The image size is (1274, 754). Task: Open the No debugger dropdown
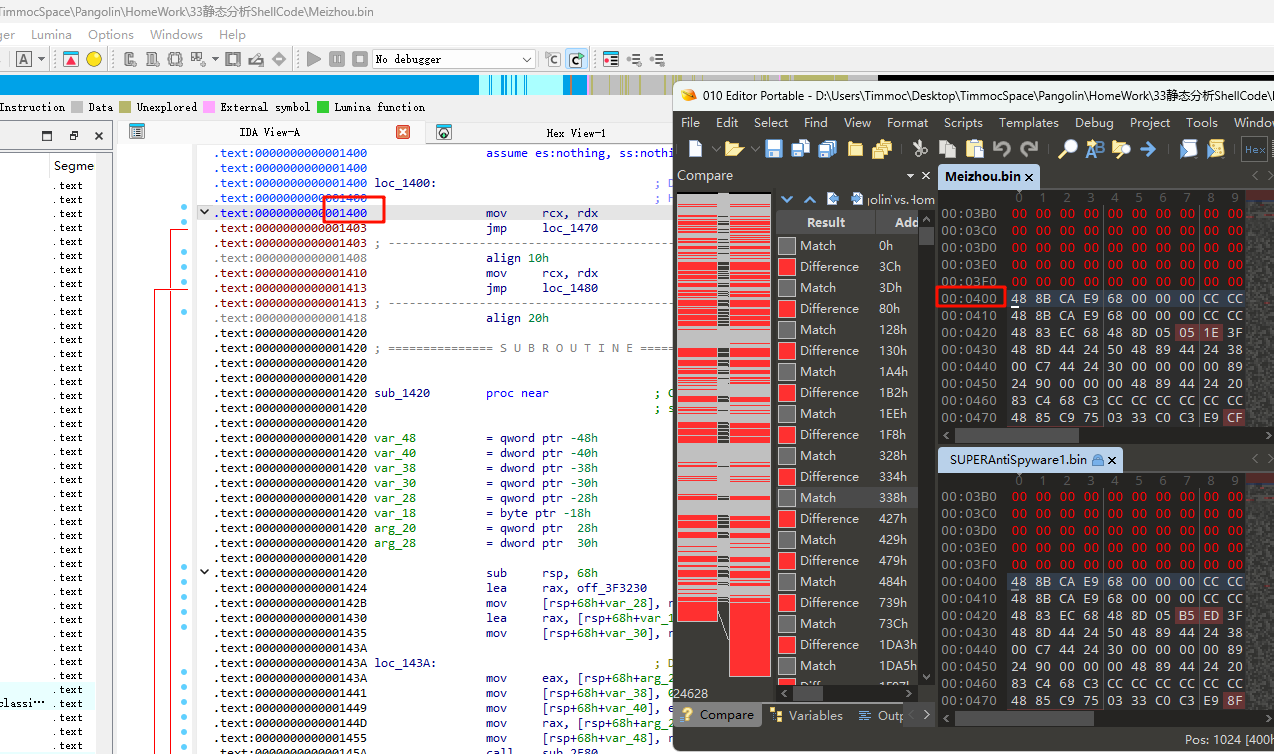point(455,59)
